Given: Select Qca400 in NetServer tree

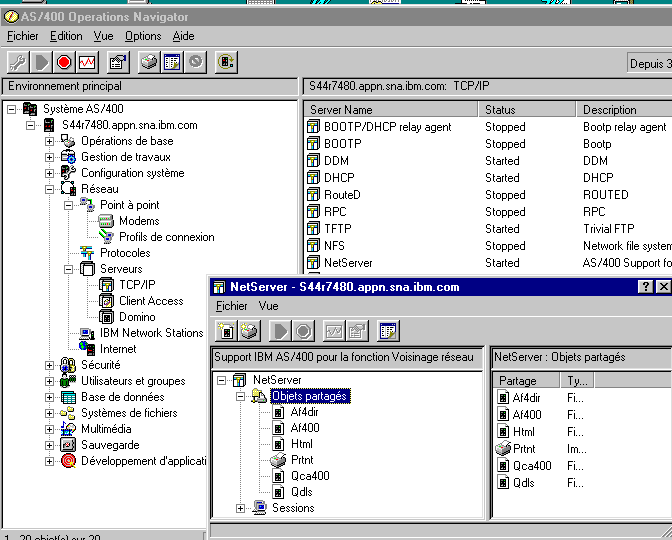Looking at the screenshot, I should [x=310, y=476].
